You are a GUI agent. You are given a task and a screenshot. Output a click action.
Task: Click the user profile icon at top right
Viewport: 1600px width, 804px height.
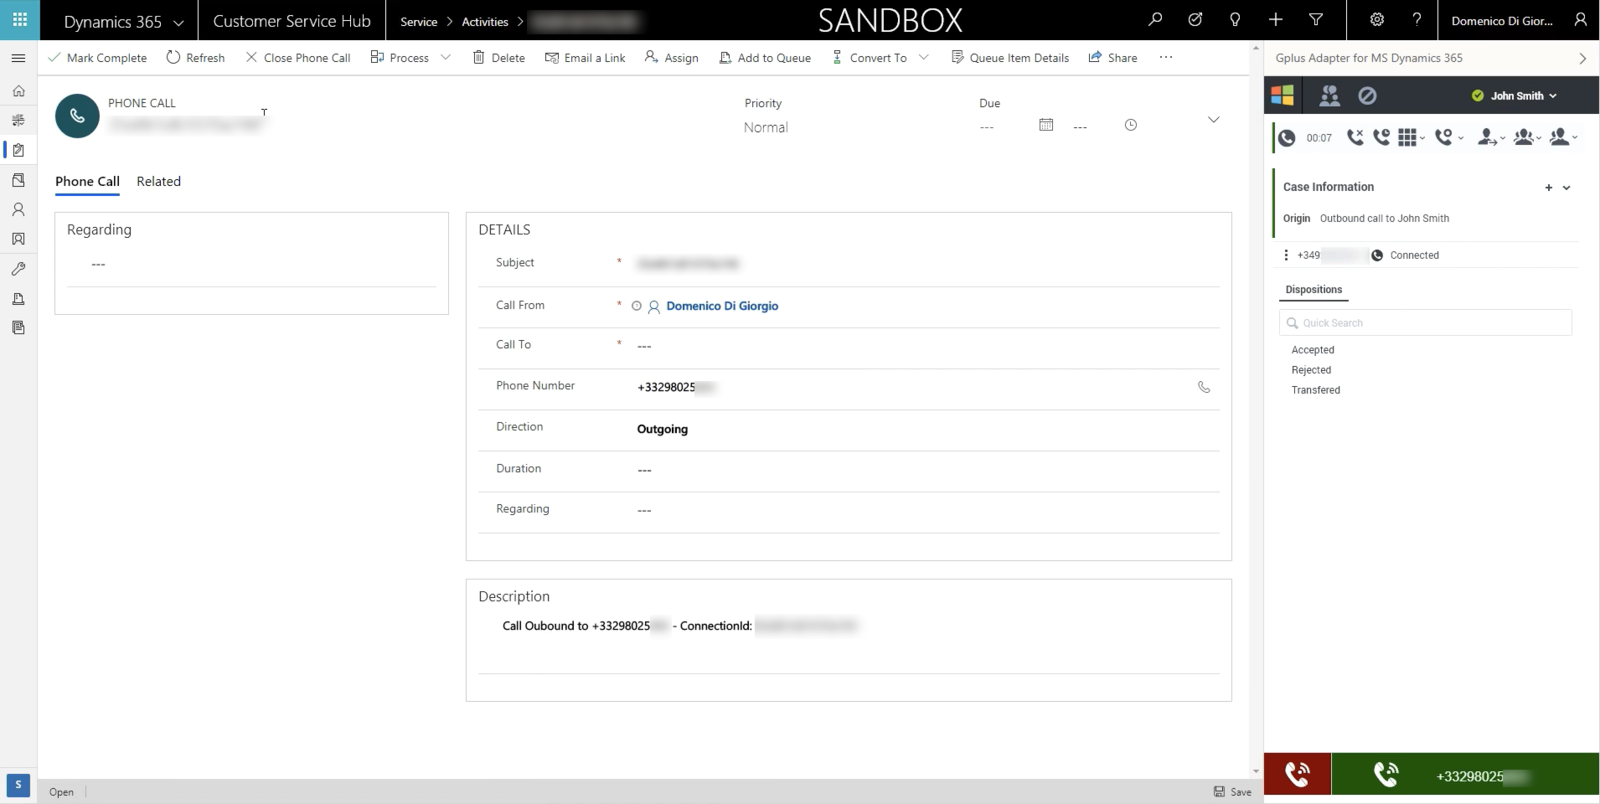coord(1580,19)
